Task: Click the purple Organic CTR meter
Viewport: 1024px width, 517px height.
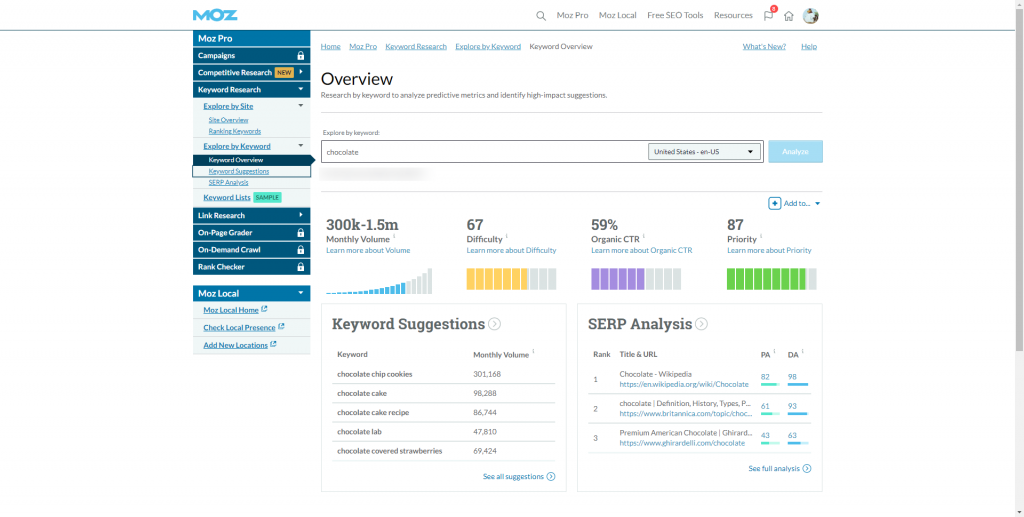Action: pos(636,279)
